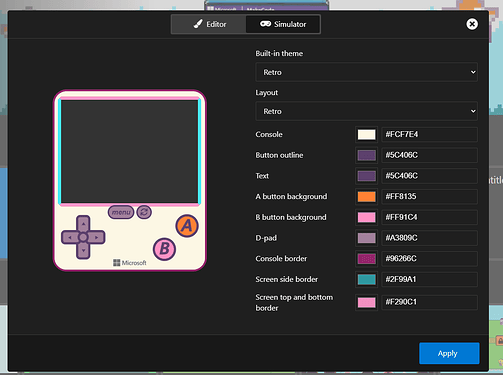Image resolution: width=503 pixels, height=375 pixels.
Task: Click the Text color swatch
Action: click(366, 176)
